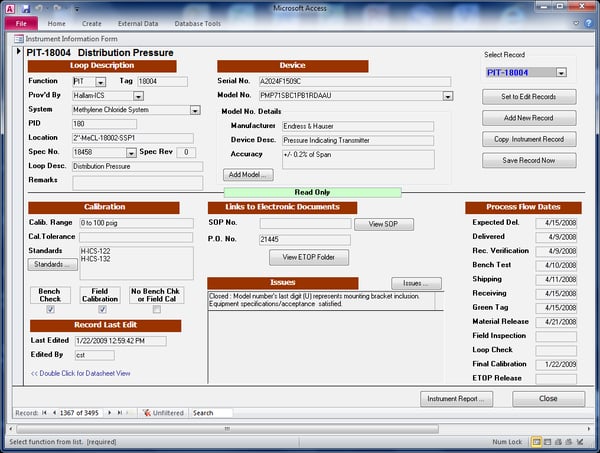Click the Instrument Information Form tab icon
Screen dimensions: 600x453
18,39
